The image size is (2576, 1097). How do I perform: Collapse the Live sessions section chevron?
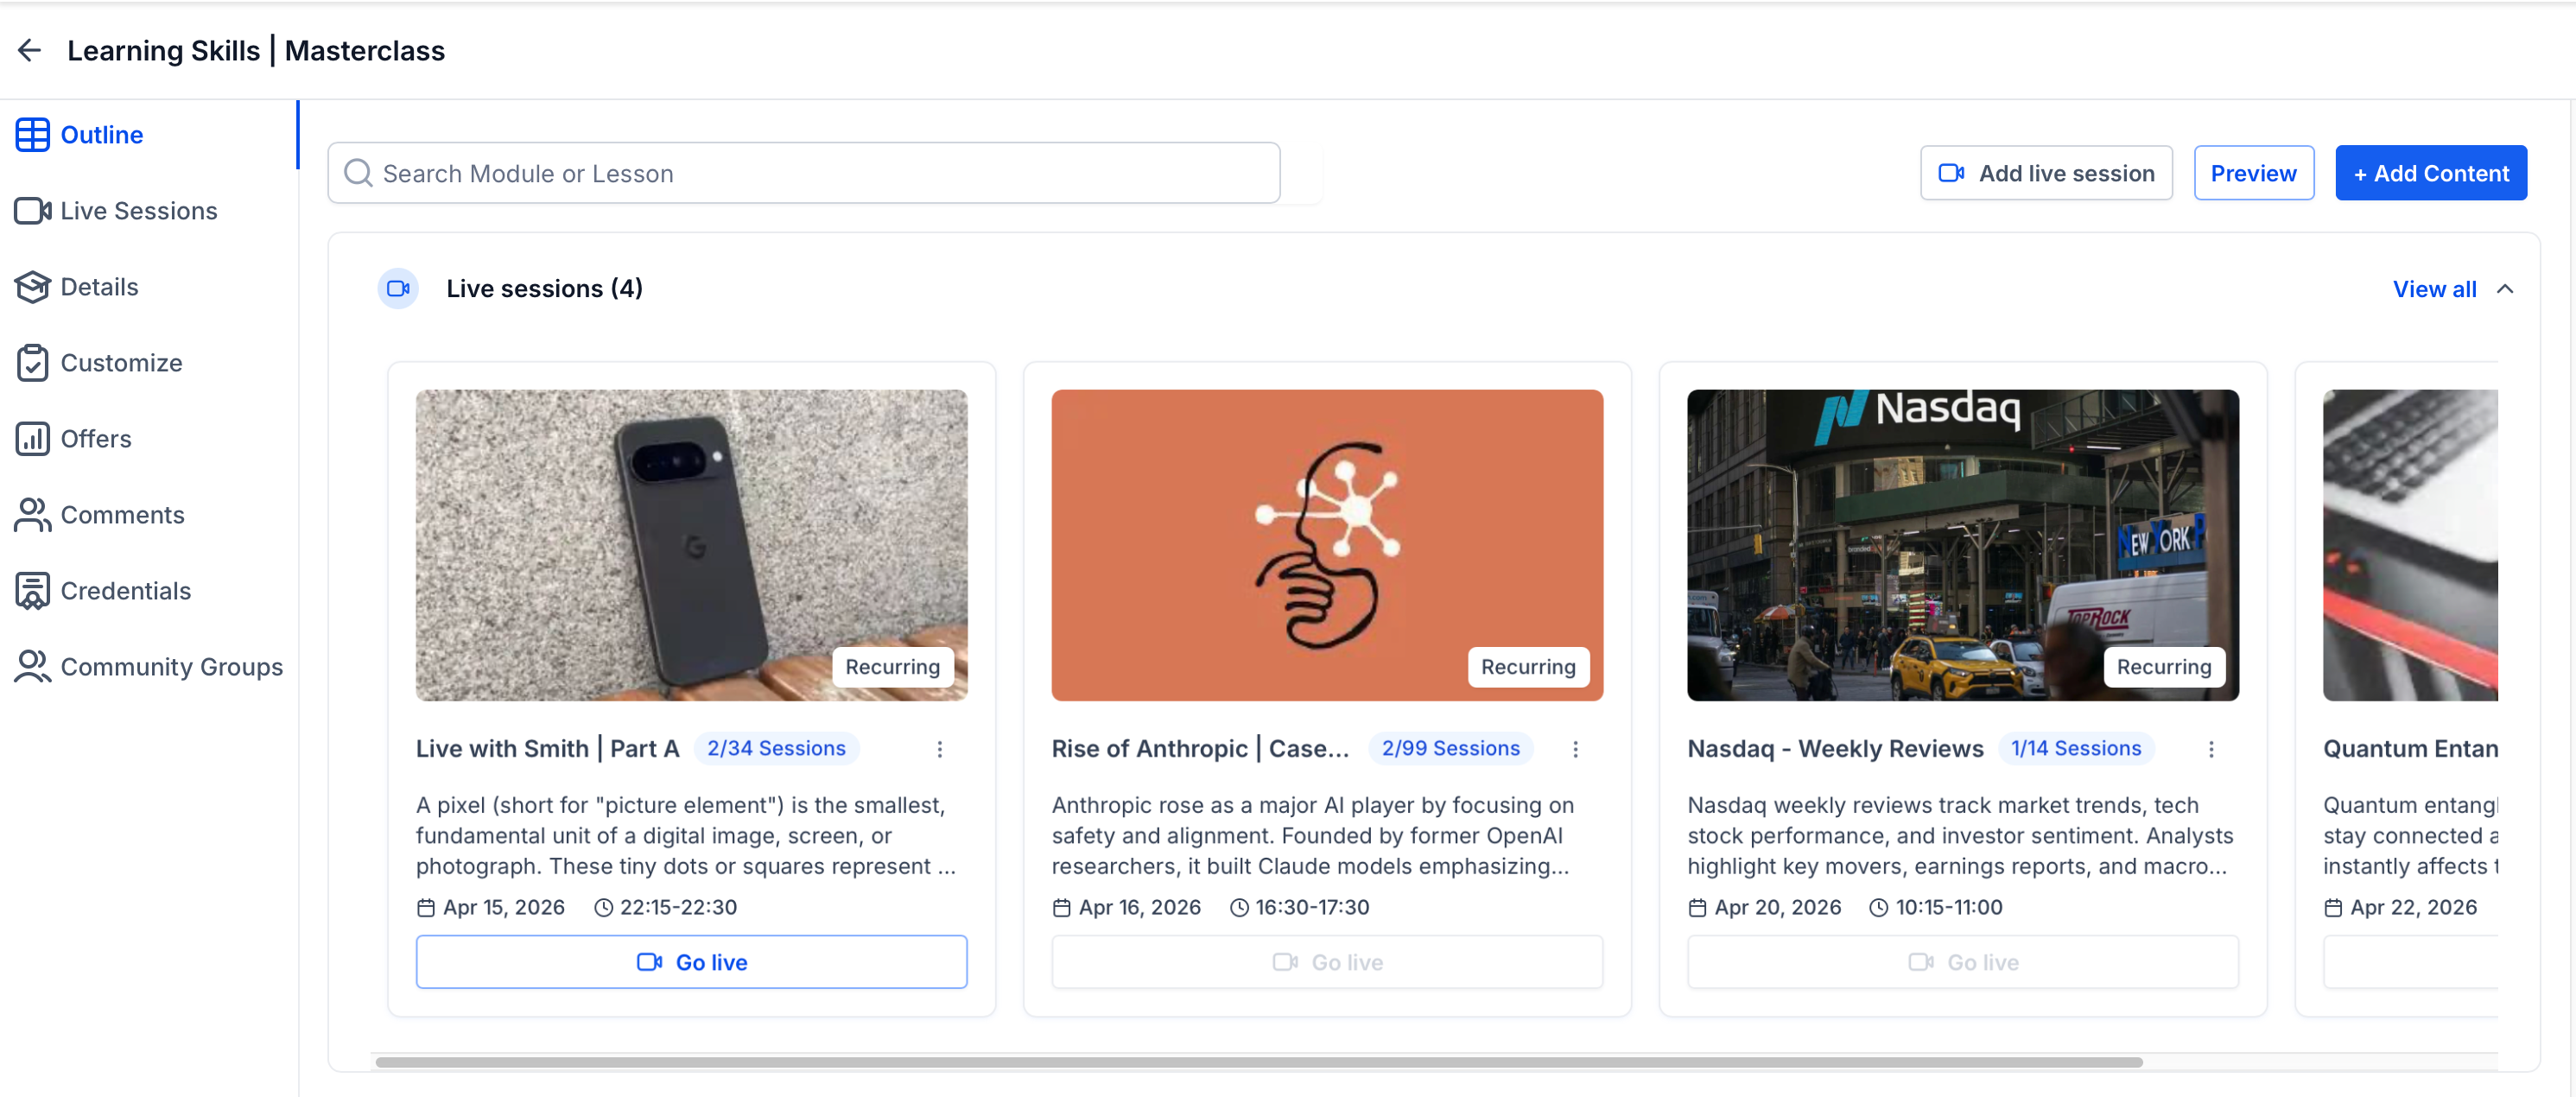tap(2506, 289)
